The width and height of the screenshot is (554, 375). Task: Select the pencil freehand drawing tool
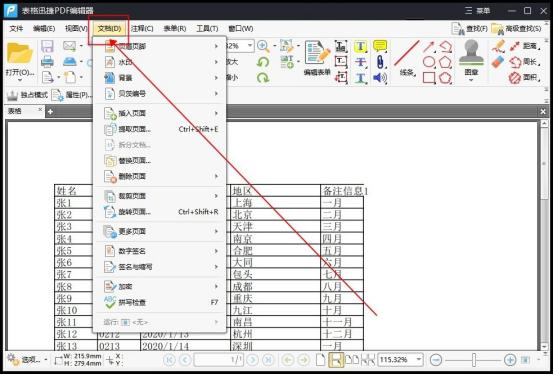point(498,46)
